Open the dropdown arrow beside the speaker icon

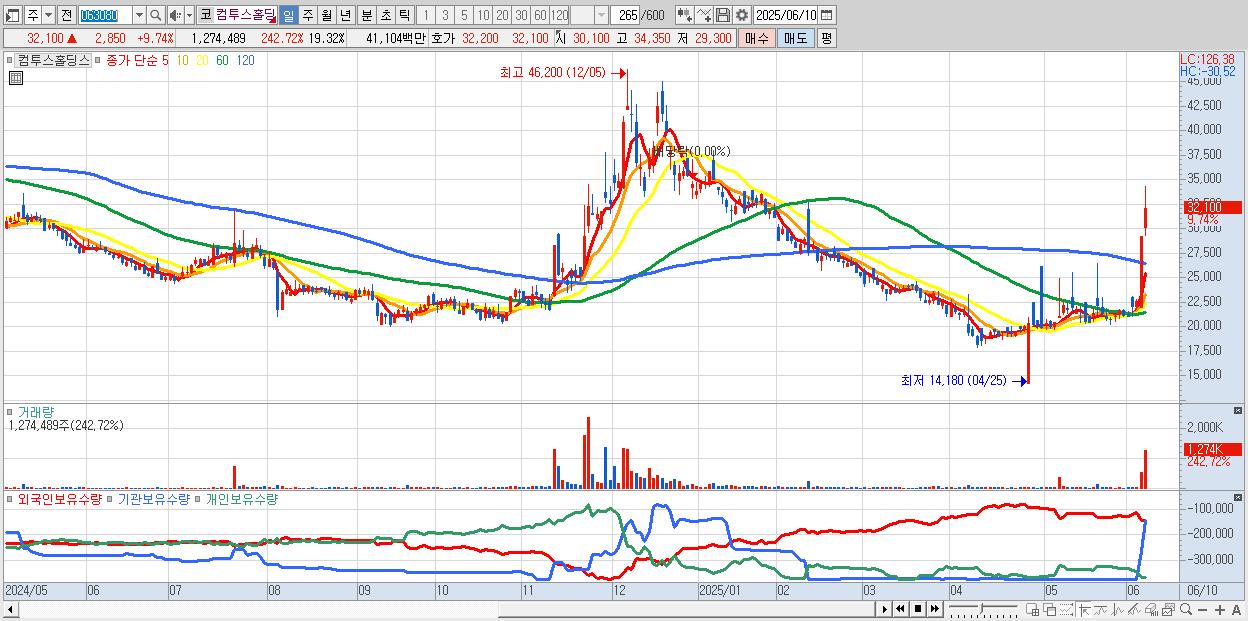click(x=189, y=15)
